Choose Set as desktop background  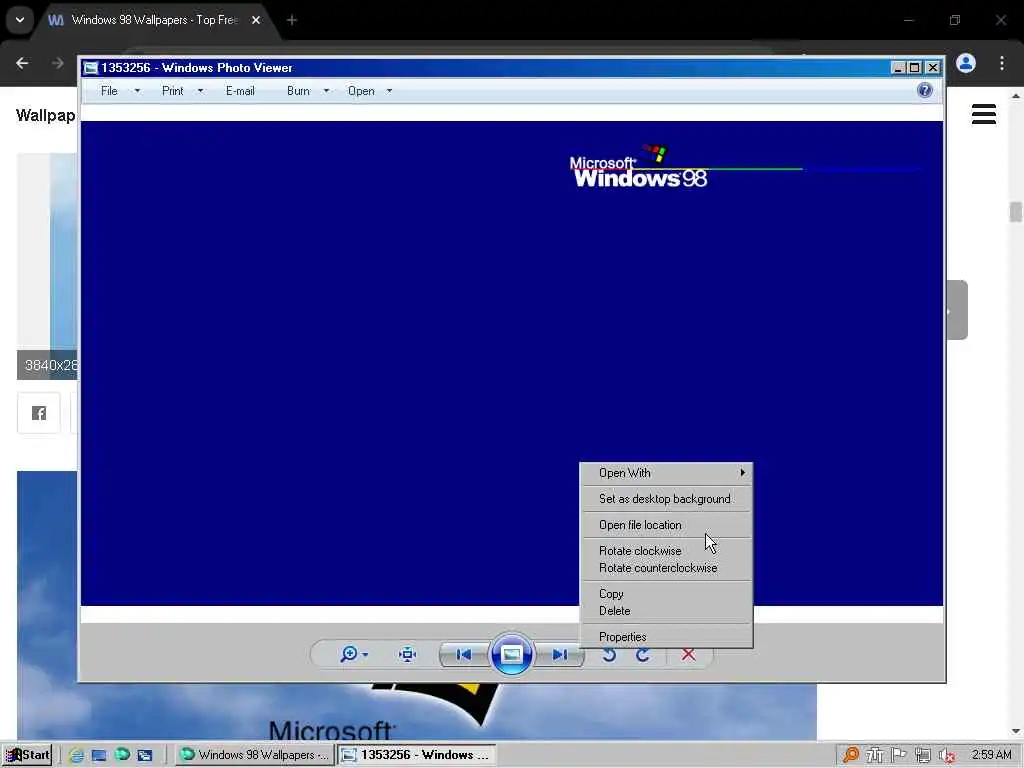coord(666,499)
